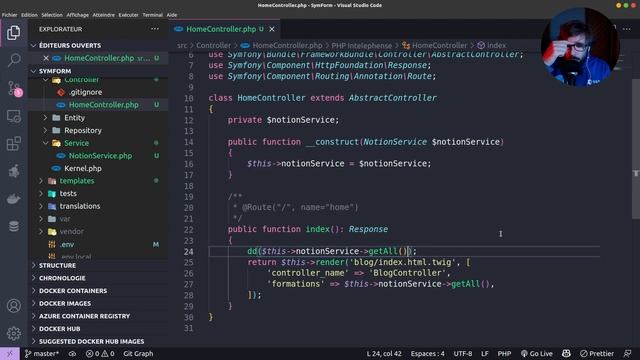Open the Run and Debug view
This screenshot has width=640, height=360.
[13, 171]
